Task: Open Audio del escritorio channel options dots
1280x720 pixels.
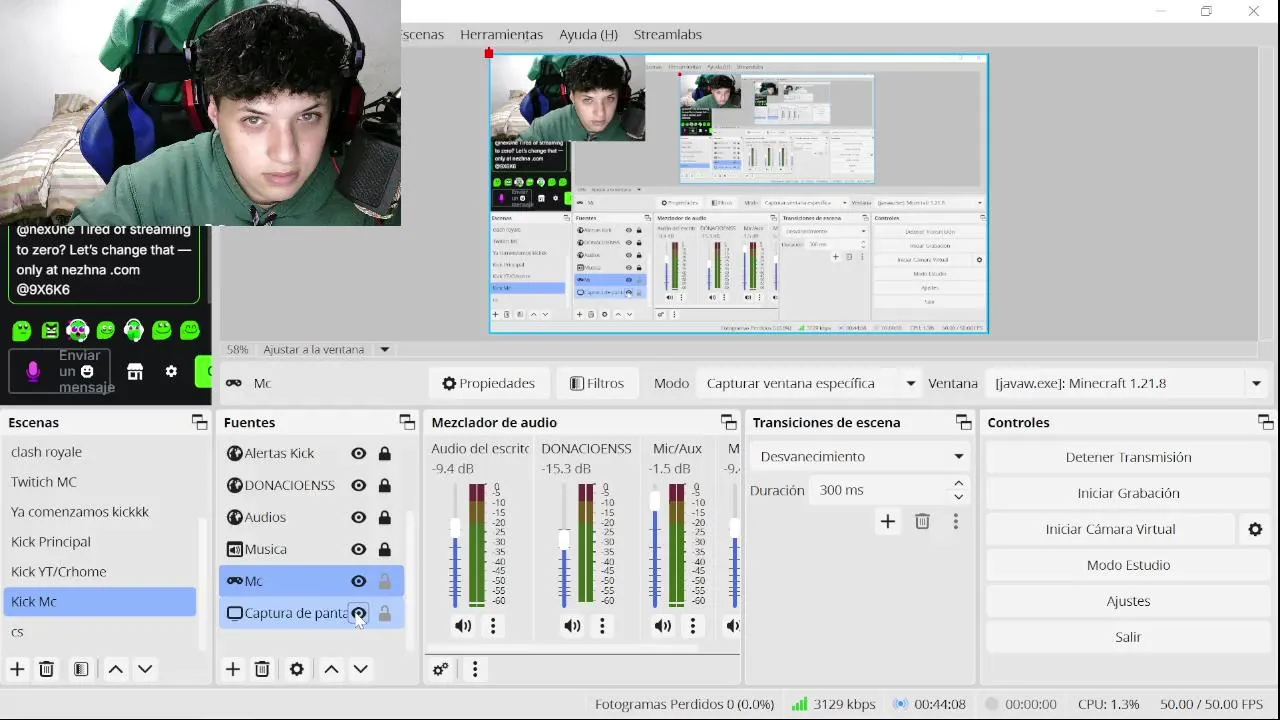Action: tap(493, 626)
